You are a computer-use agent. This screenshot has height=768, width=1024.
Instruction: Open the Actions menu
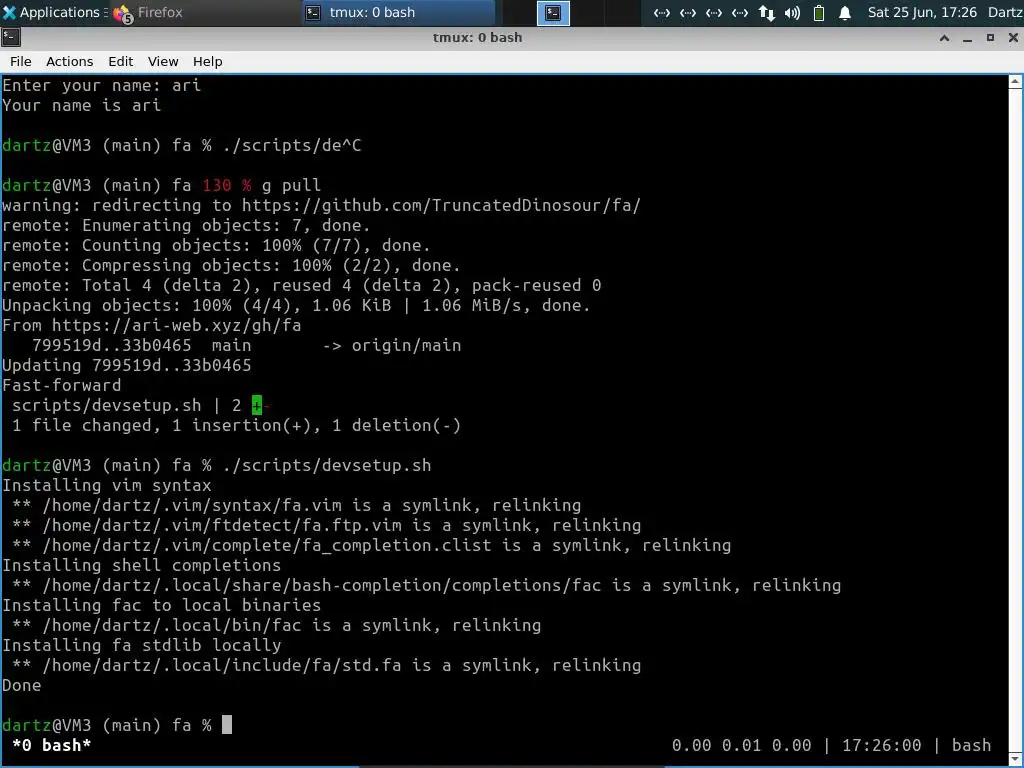(x=69, y=61)
